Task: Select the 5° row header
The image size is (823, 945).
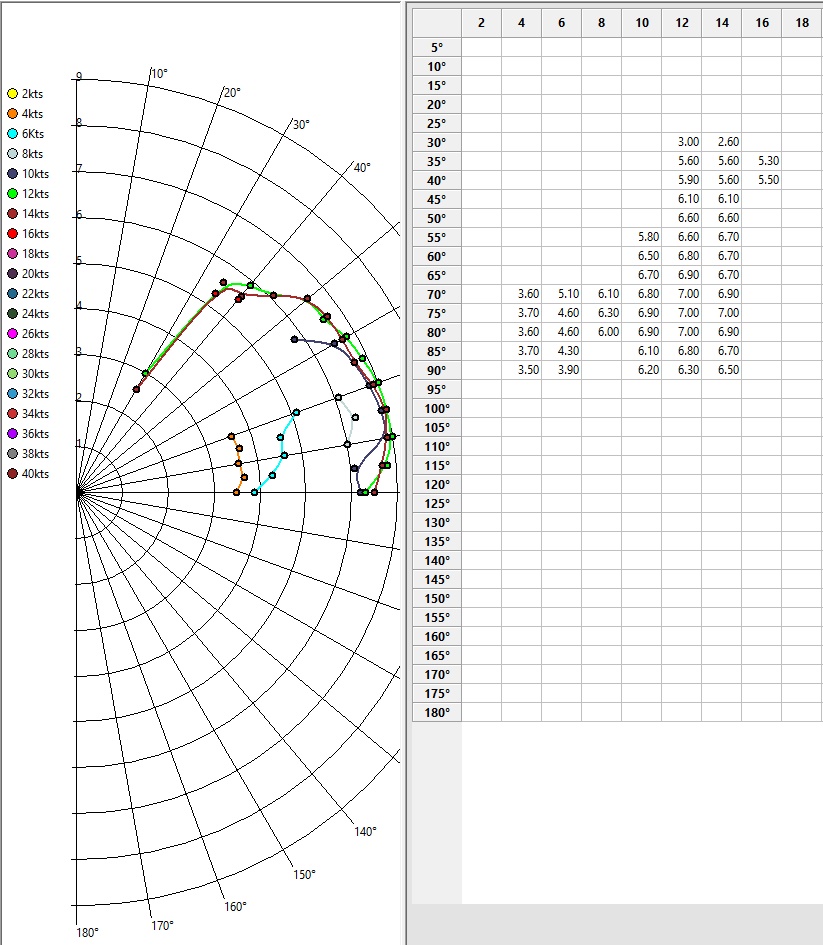Action: click(x=437, y=47)
